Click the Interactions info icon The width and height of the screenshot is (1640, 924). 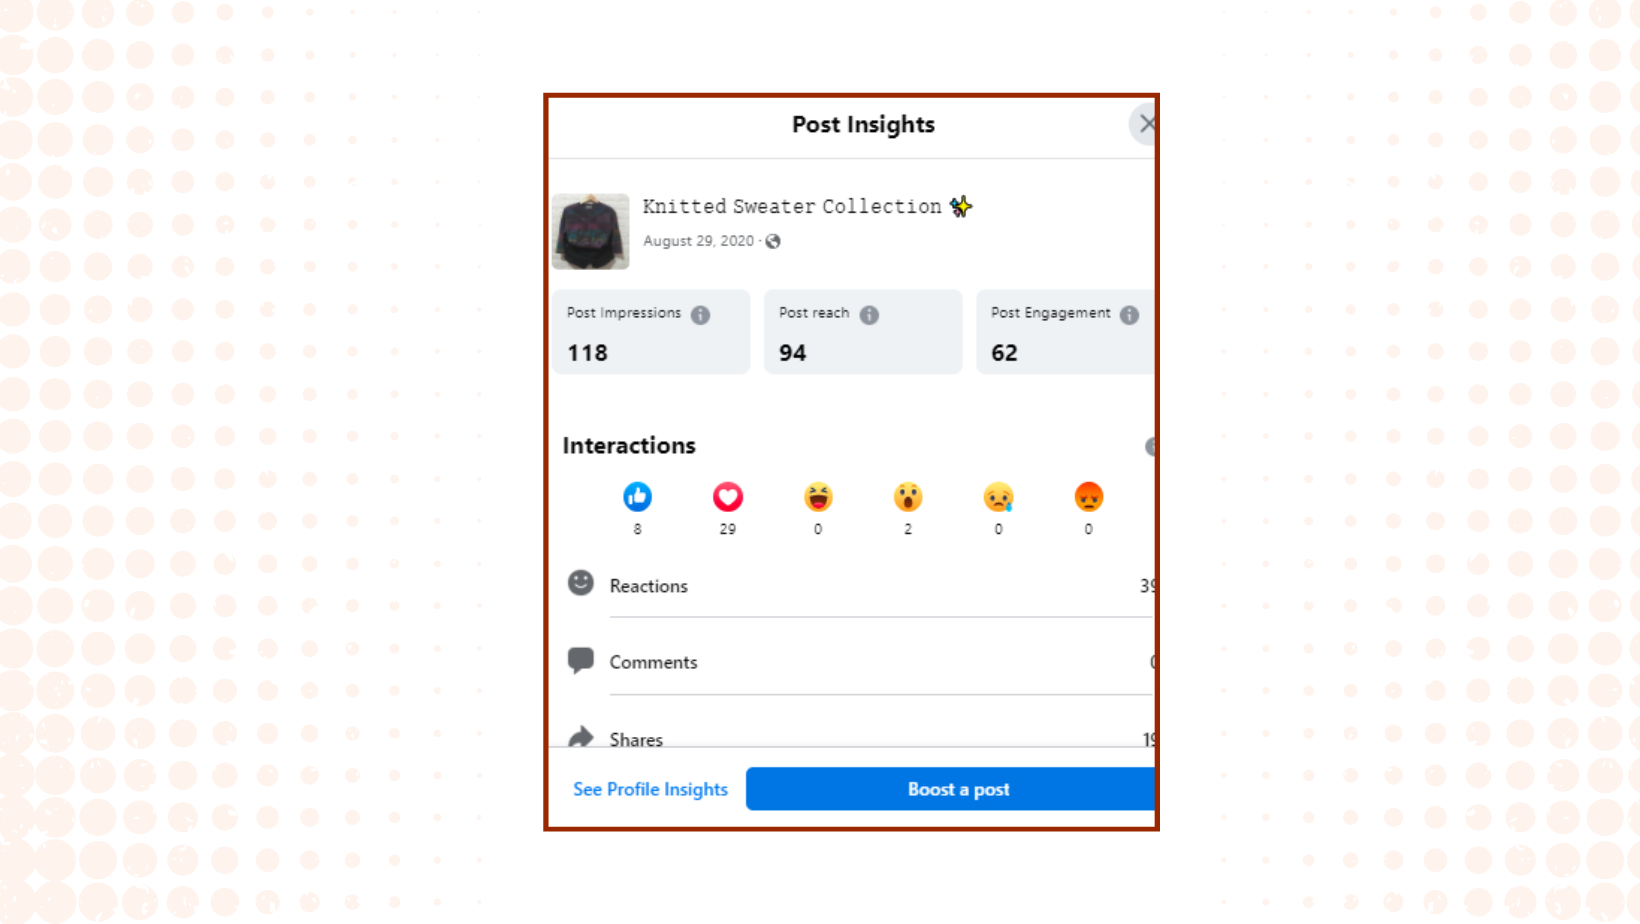(1150, 446)
